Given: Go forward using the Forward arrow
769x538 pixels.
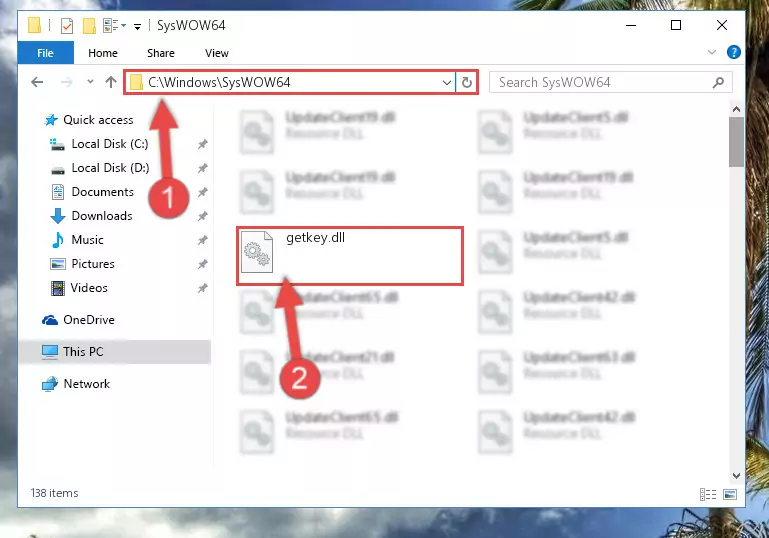Looking at the screenshot, I should (x=66, y=82).
